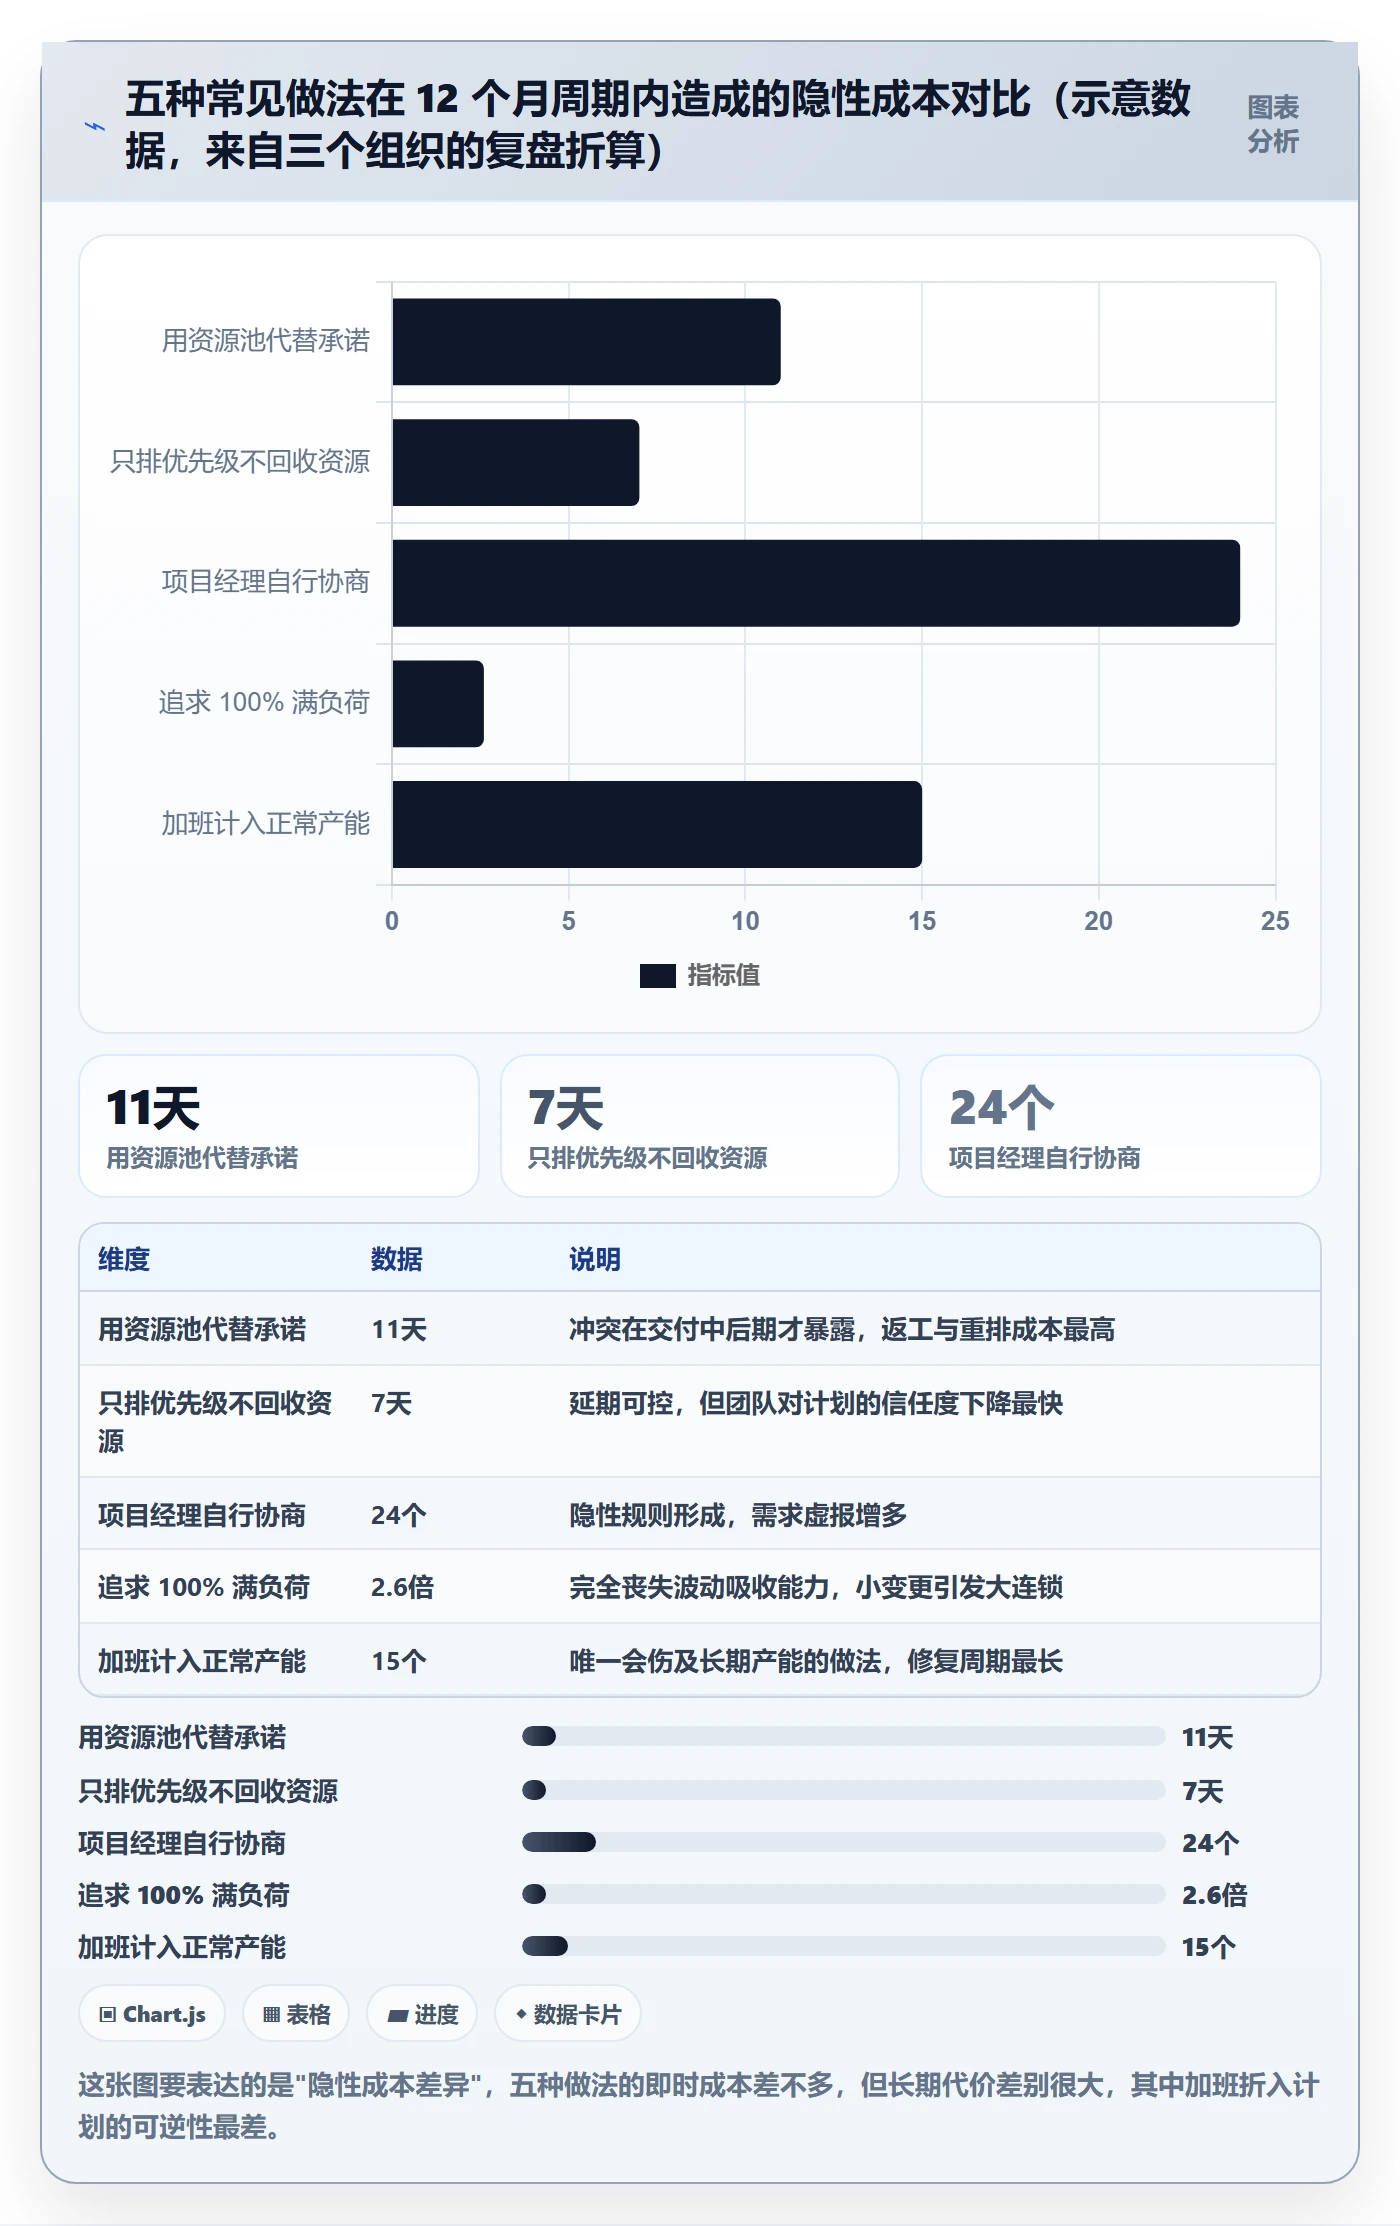The width and height of the screenshot is (1400, 2226).
Task: Click the summary paragraph about 隐性成本差异
Action: tap(699, 2106)
